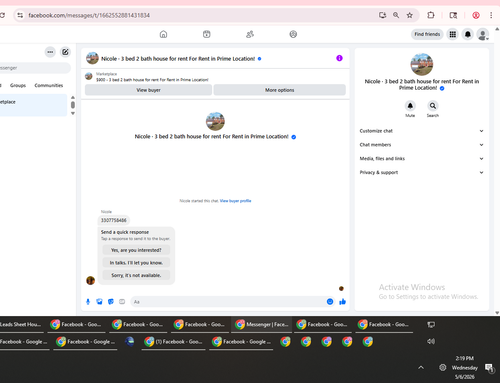This screenshot has width=500, height=383.
Task: Click the Find friends button
Action: pyautogui.click(x=427, y=34)
